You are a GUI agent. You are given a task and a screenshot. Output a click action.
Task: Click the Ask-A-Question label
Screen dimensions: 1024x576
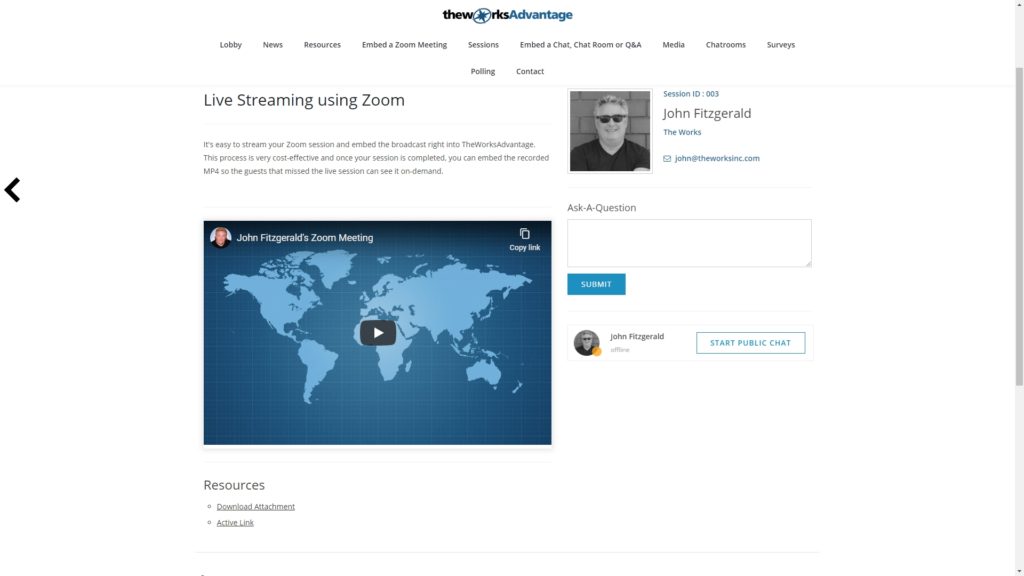(x=601, y=208)
